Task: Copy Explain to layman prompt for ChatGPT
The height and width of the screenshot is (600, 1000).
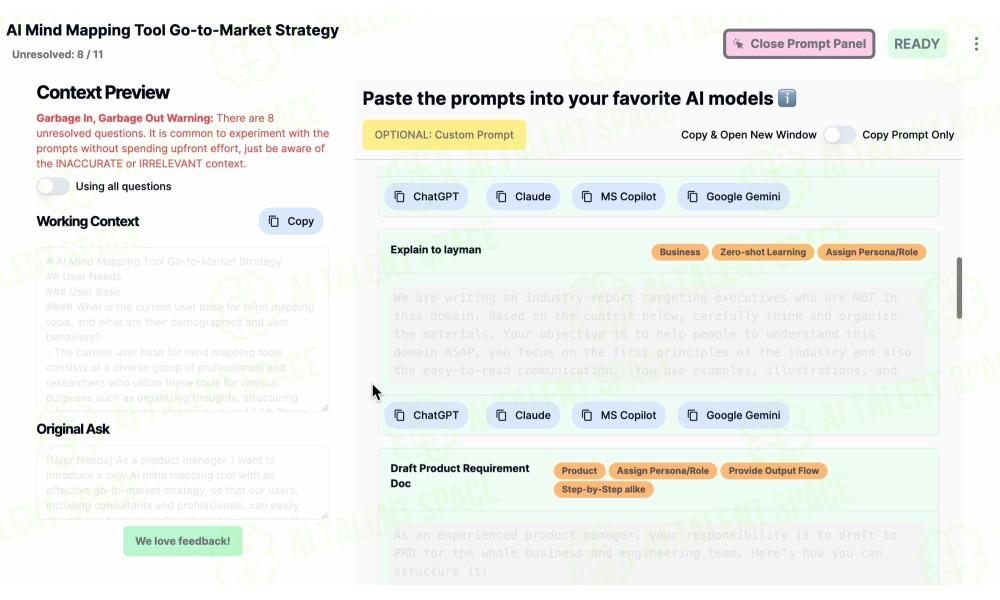Action: (x=426, y=415)
